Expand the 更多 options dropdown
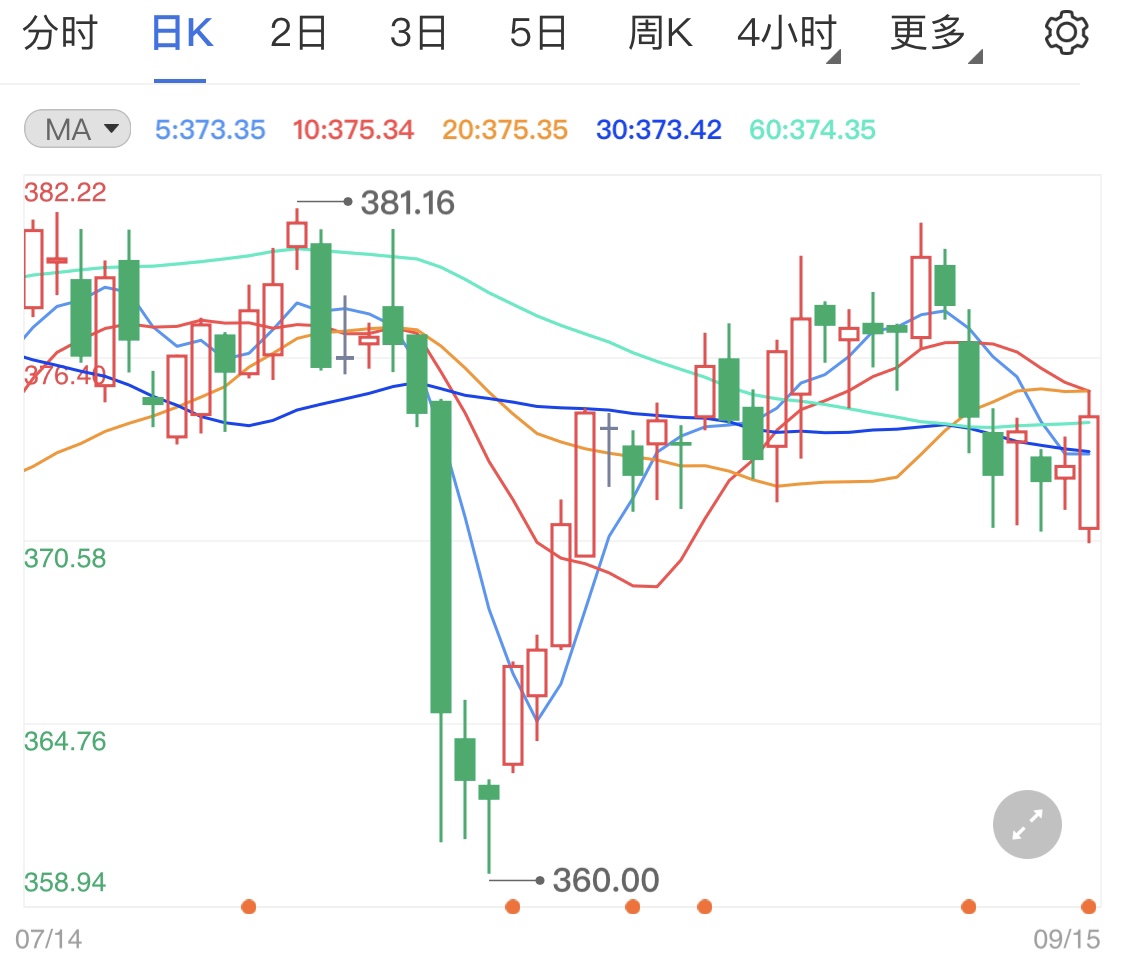1125x960 pixels. (935, 34)
